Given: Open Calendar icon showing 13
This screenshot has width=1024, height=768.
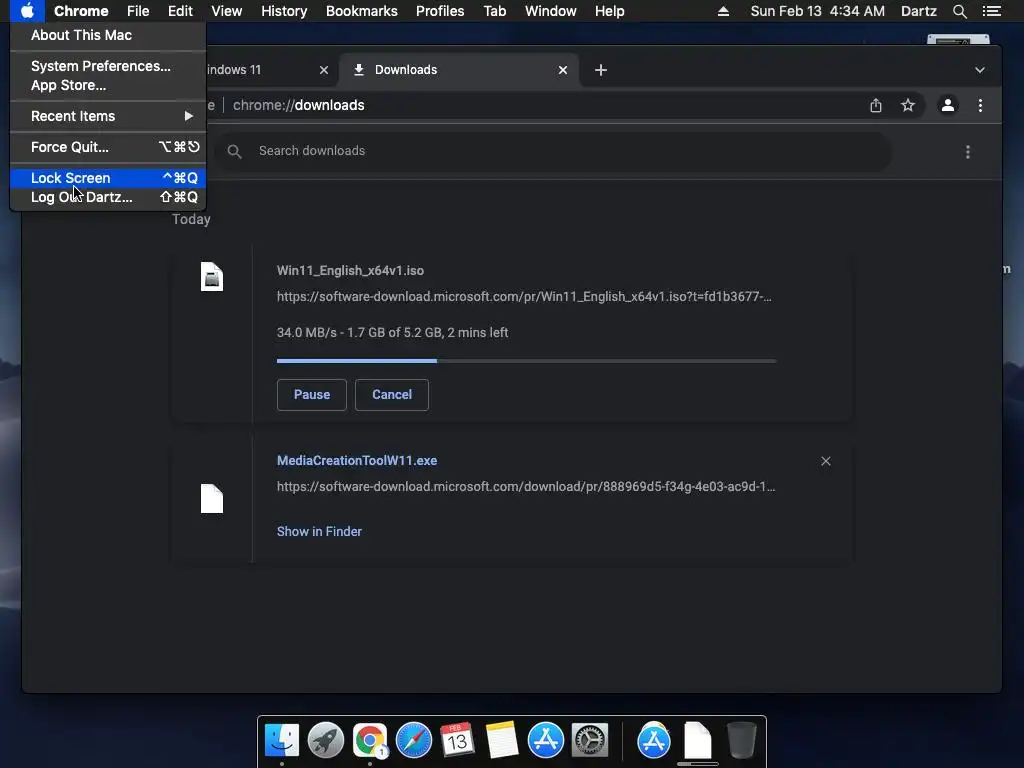Looking at the screenshot, I should [x=457, y=740].
